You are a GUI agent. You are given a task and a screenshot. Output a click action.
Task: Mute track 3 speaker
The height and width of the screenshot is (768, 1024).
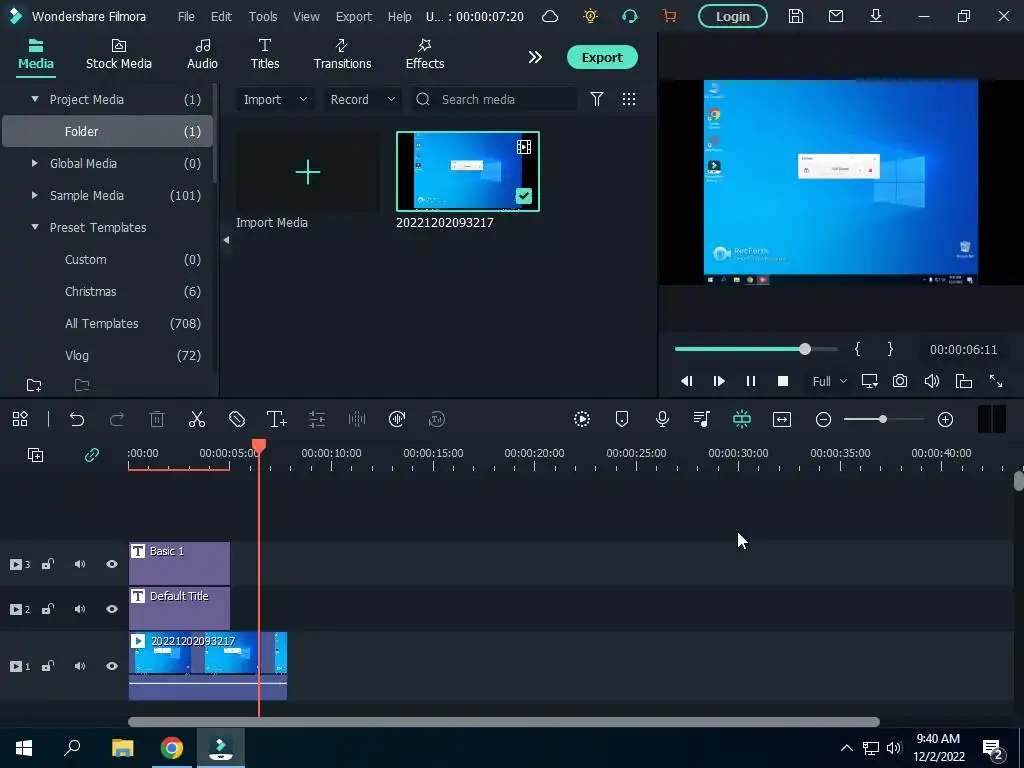80,564
